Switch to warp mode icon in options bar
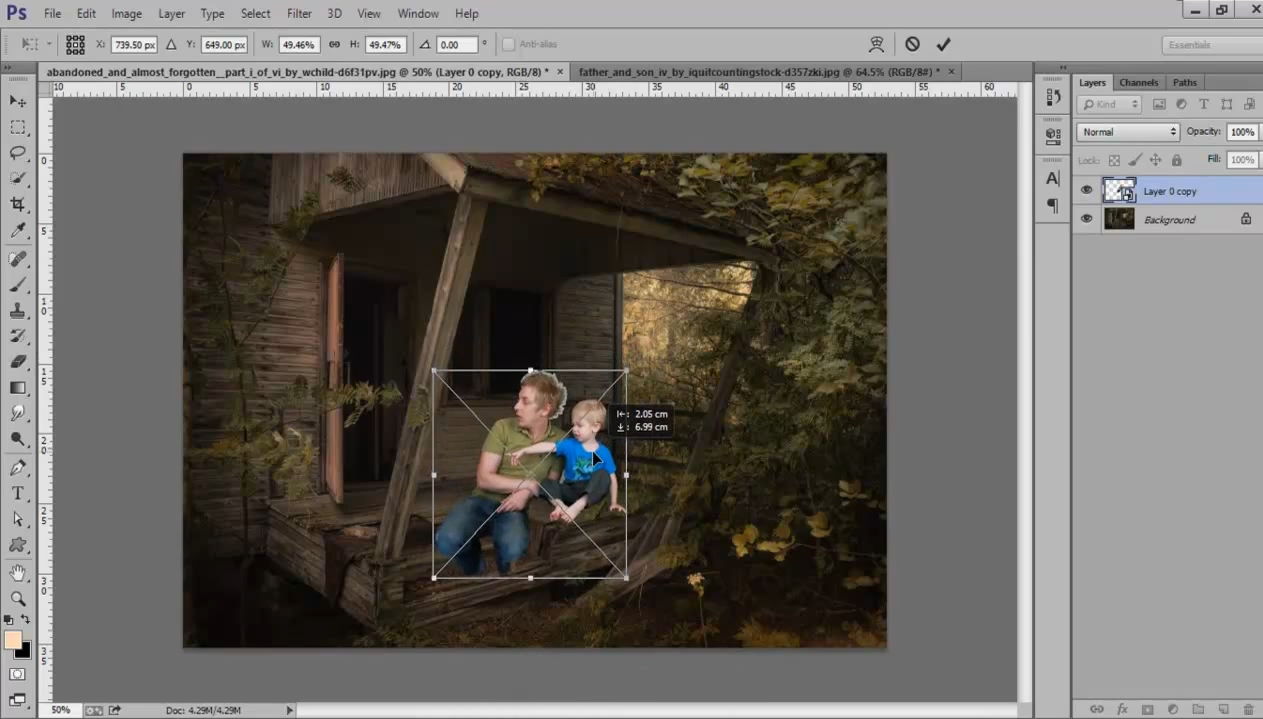The height and width of the screenshot is (719, 1263). (x=877, y=45)
